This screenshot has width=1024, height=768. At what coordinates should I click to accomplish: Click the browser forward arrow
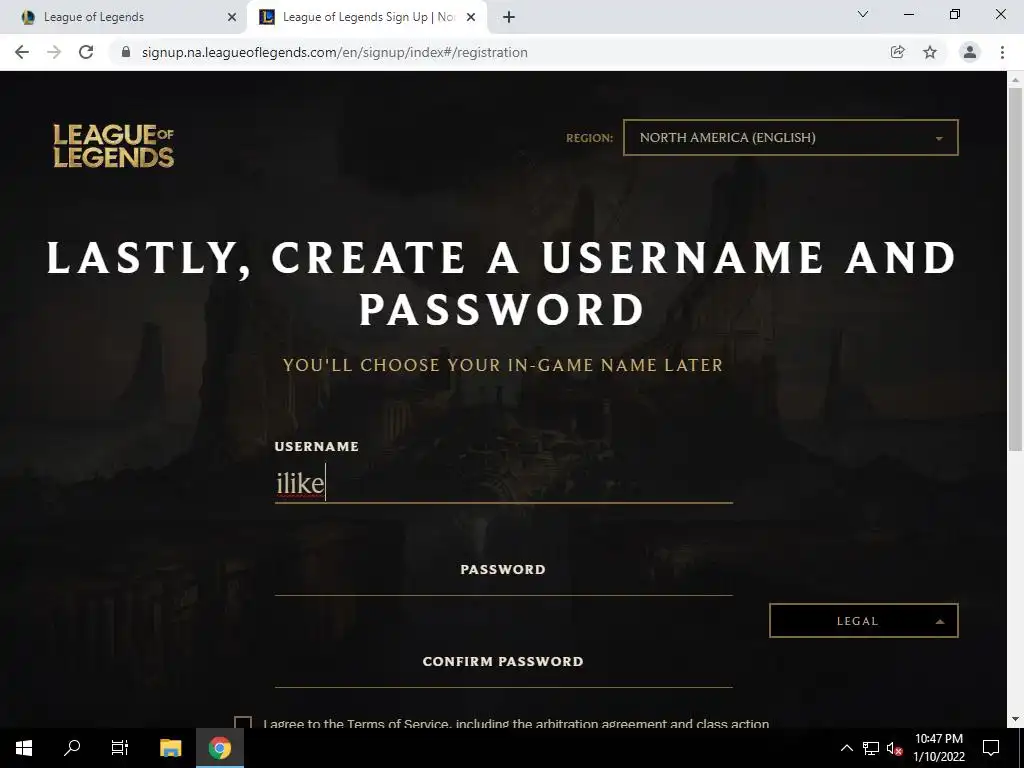tap(54, 52)
